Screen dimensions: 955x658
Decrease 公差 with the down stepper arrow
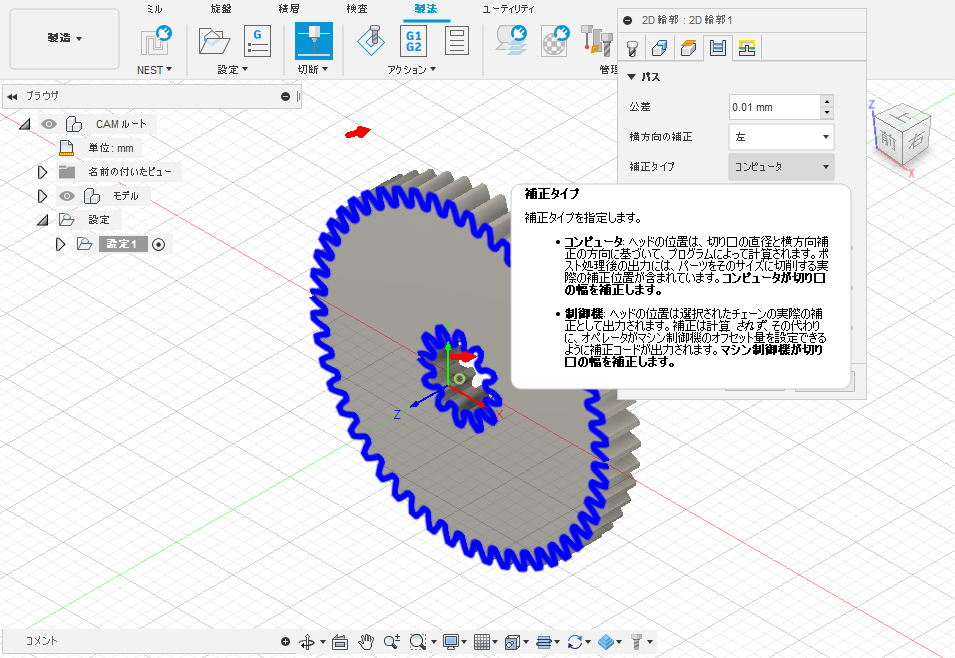click(x=826, y=113)
